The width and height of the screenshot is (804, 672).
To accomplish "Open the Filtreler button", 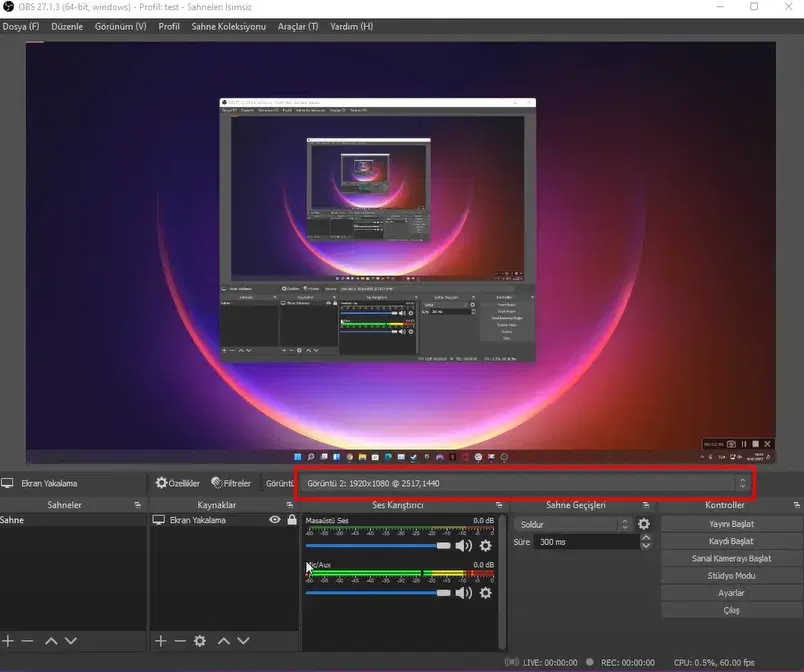I will [231, 483].
